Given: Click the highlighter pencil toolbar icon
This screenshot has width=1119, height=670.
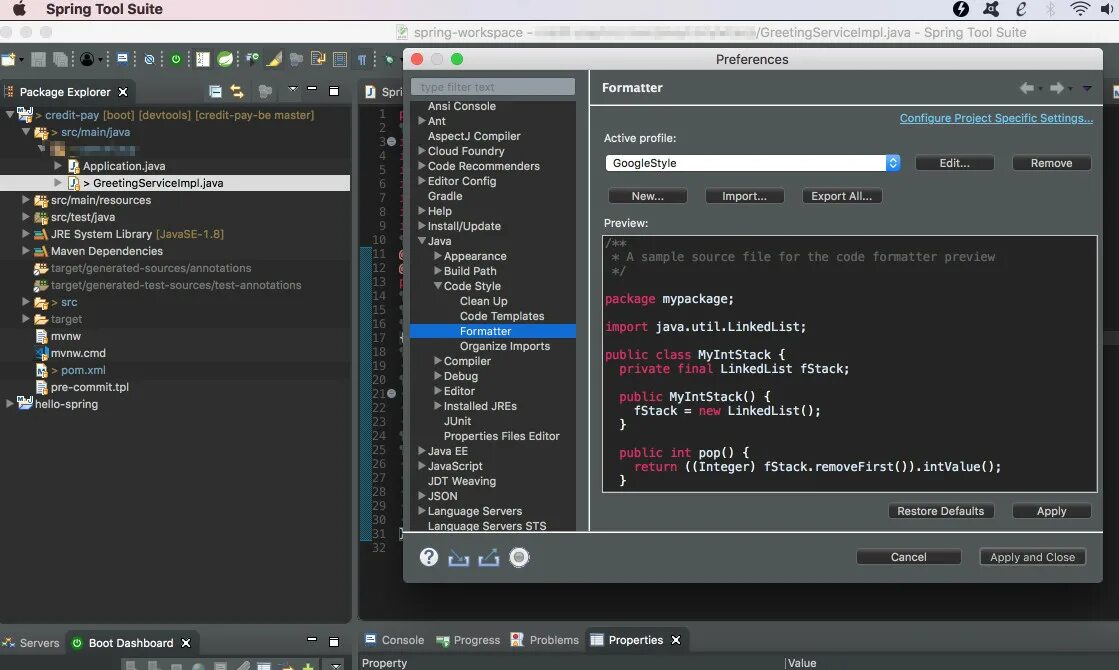Looking at the screenshot, I should point(274,59).
